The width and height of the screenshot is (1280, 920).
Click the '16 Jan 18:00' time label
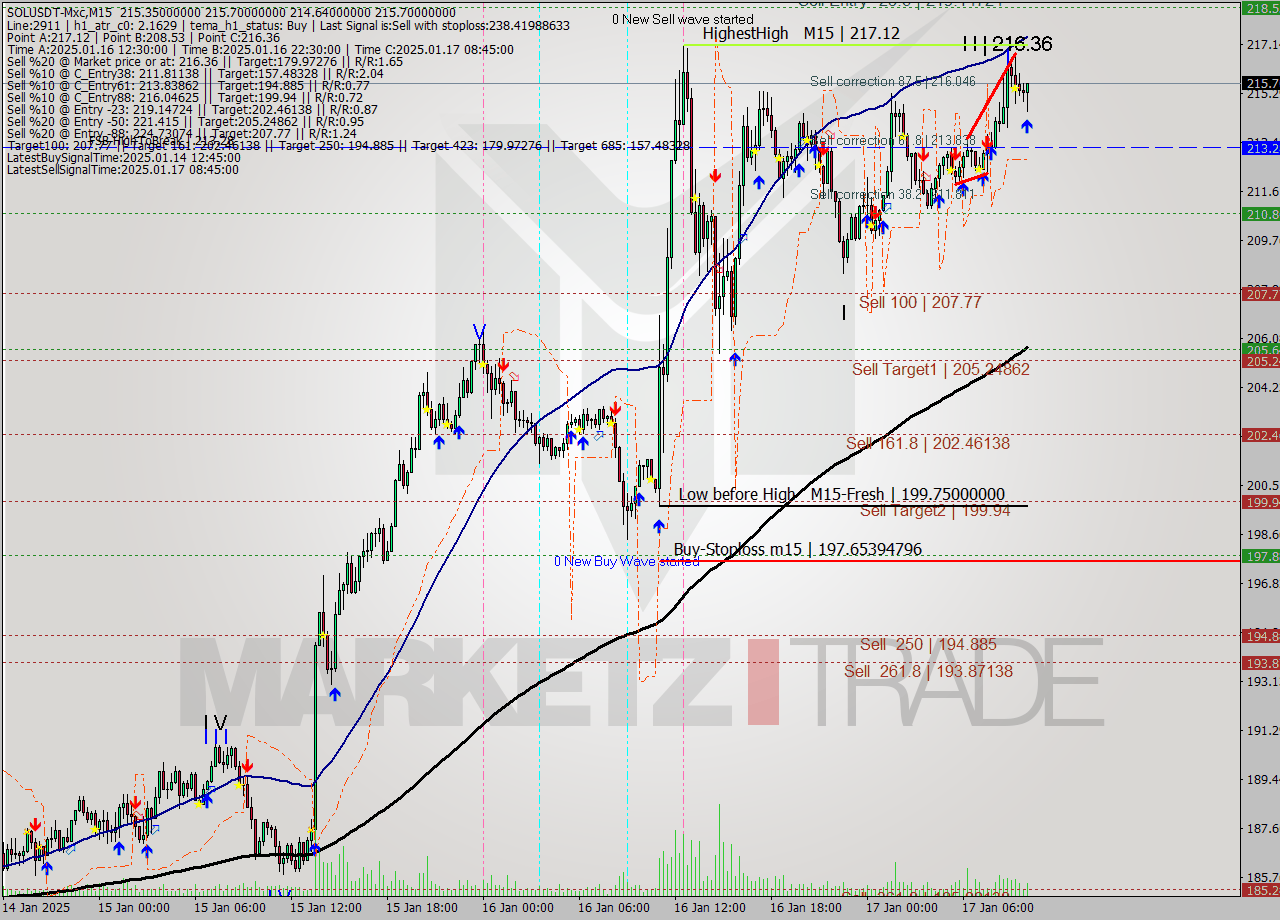click(x=807, y=908)
